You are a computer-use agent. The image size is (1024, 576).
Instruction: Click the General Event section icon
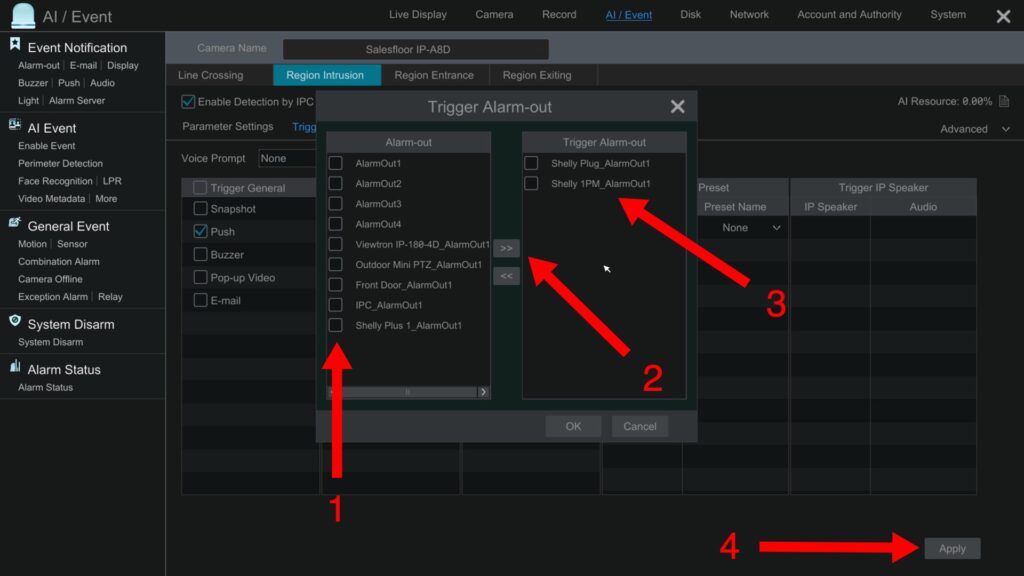[x=14, y=223]
